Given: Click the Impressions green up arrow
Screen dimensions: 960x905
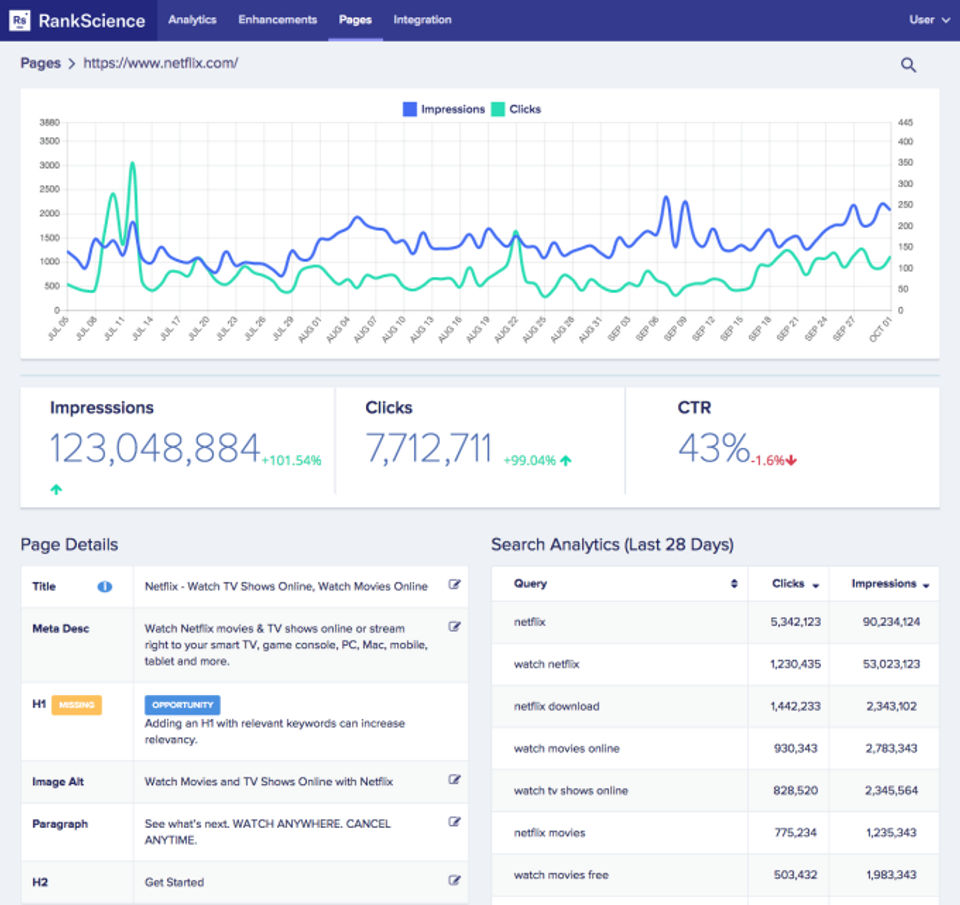Looking at the screenshot, I should (56, 489).
